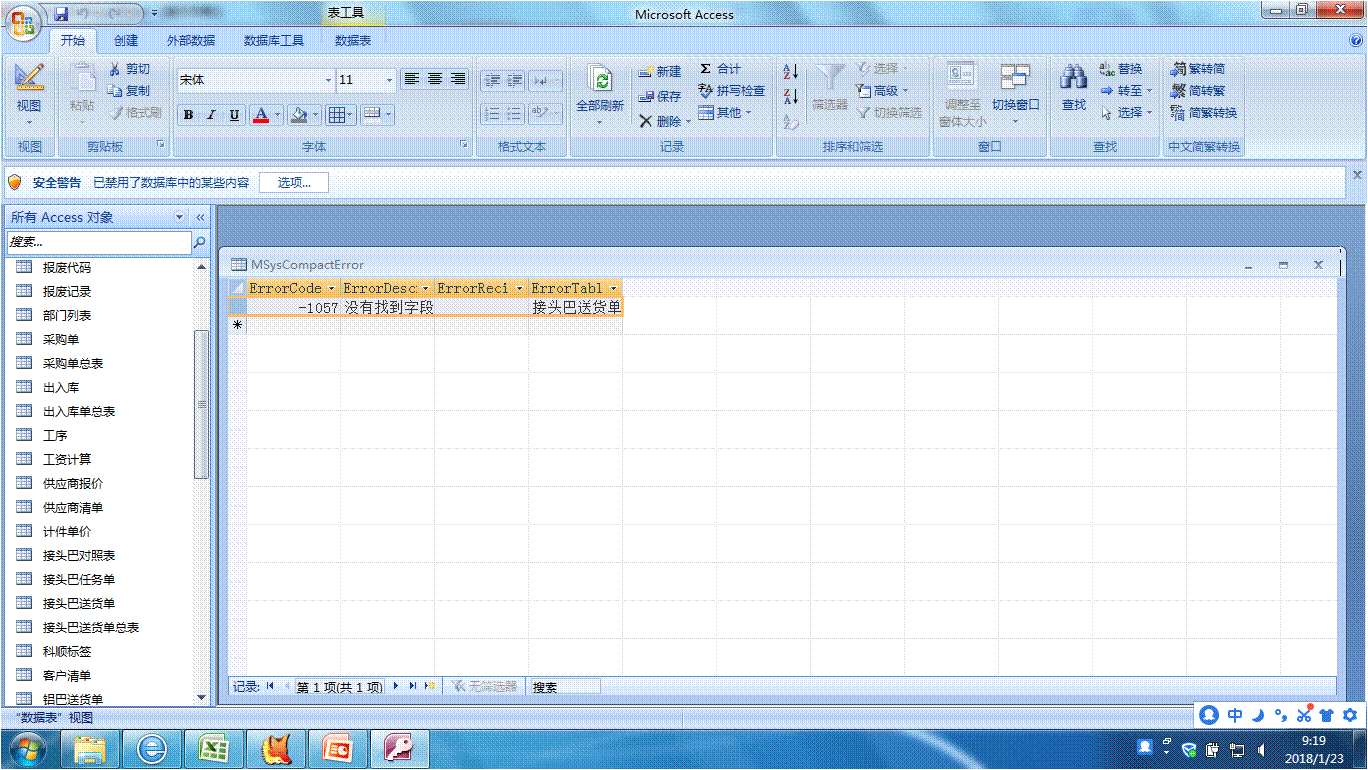Click navigation pane search box

coord(98,242)
